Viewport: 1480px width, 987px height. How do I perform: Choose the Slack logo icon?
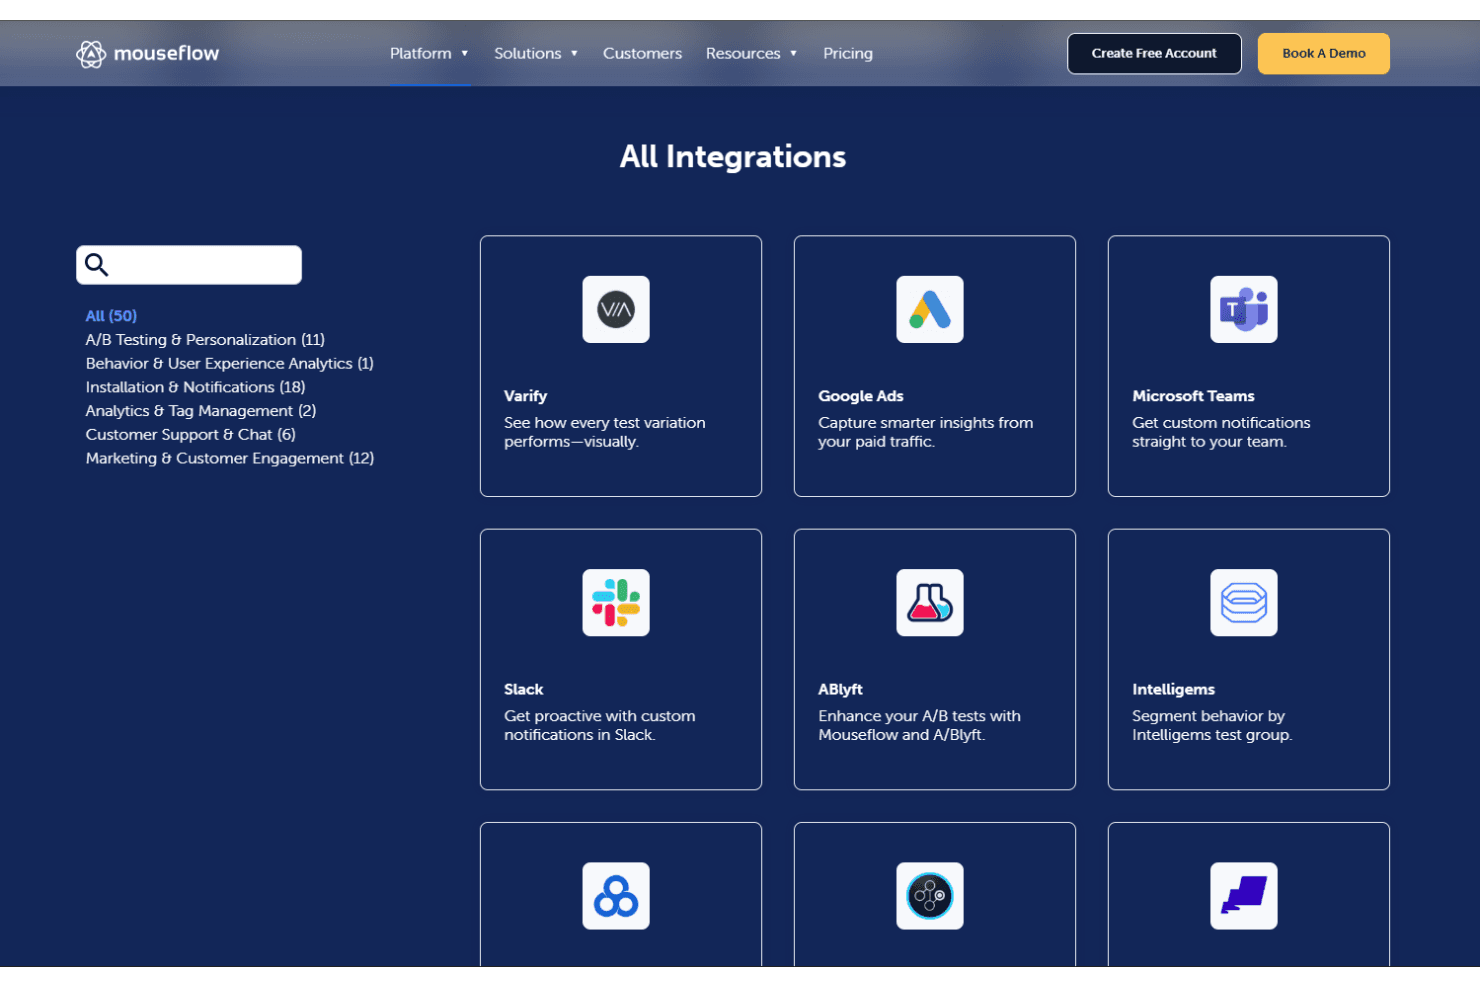pyautogui.click(x=616, y=603)
